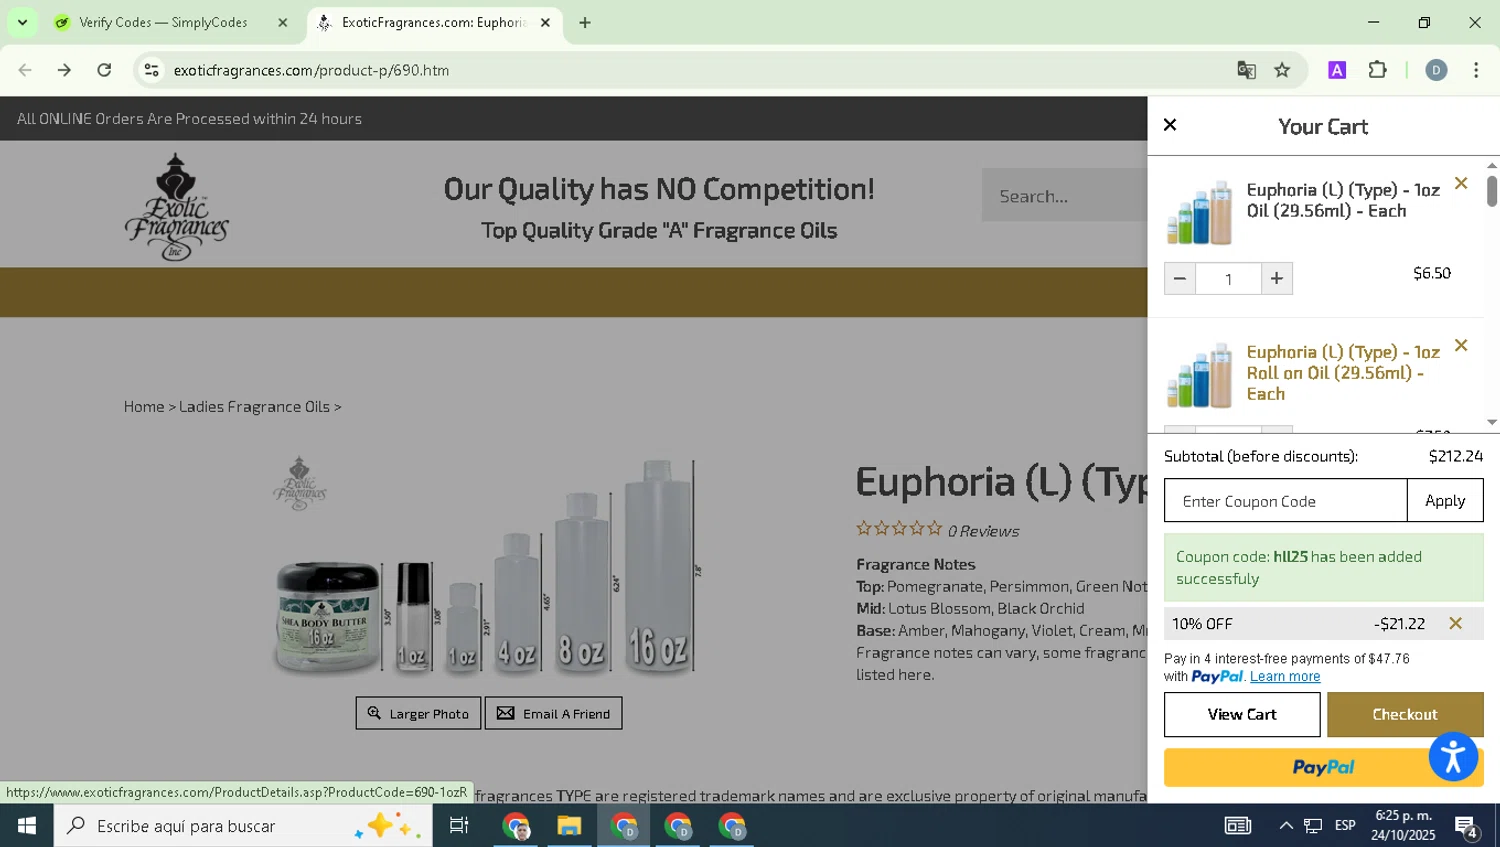Open the Extensions puzzle menu
This screenshot has height=847, width=1500.
1378,70
